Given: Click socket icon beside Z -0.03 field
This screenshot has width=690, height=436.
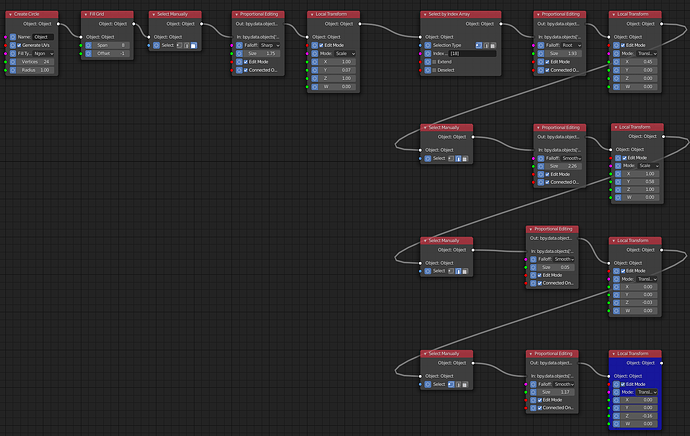Looking at the screenshot, I should (616, 303).
